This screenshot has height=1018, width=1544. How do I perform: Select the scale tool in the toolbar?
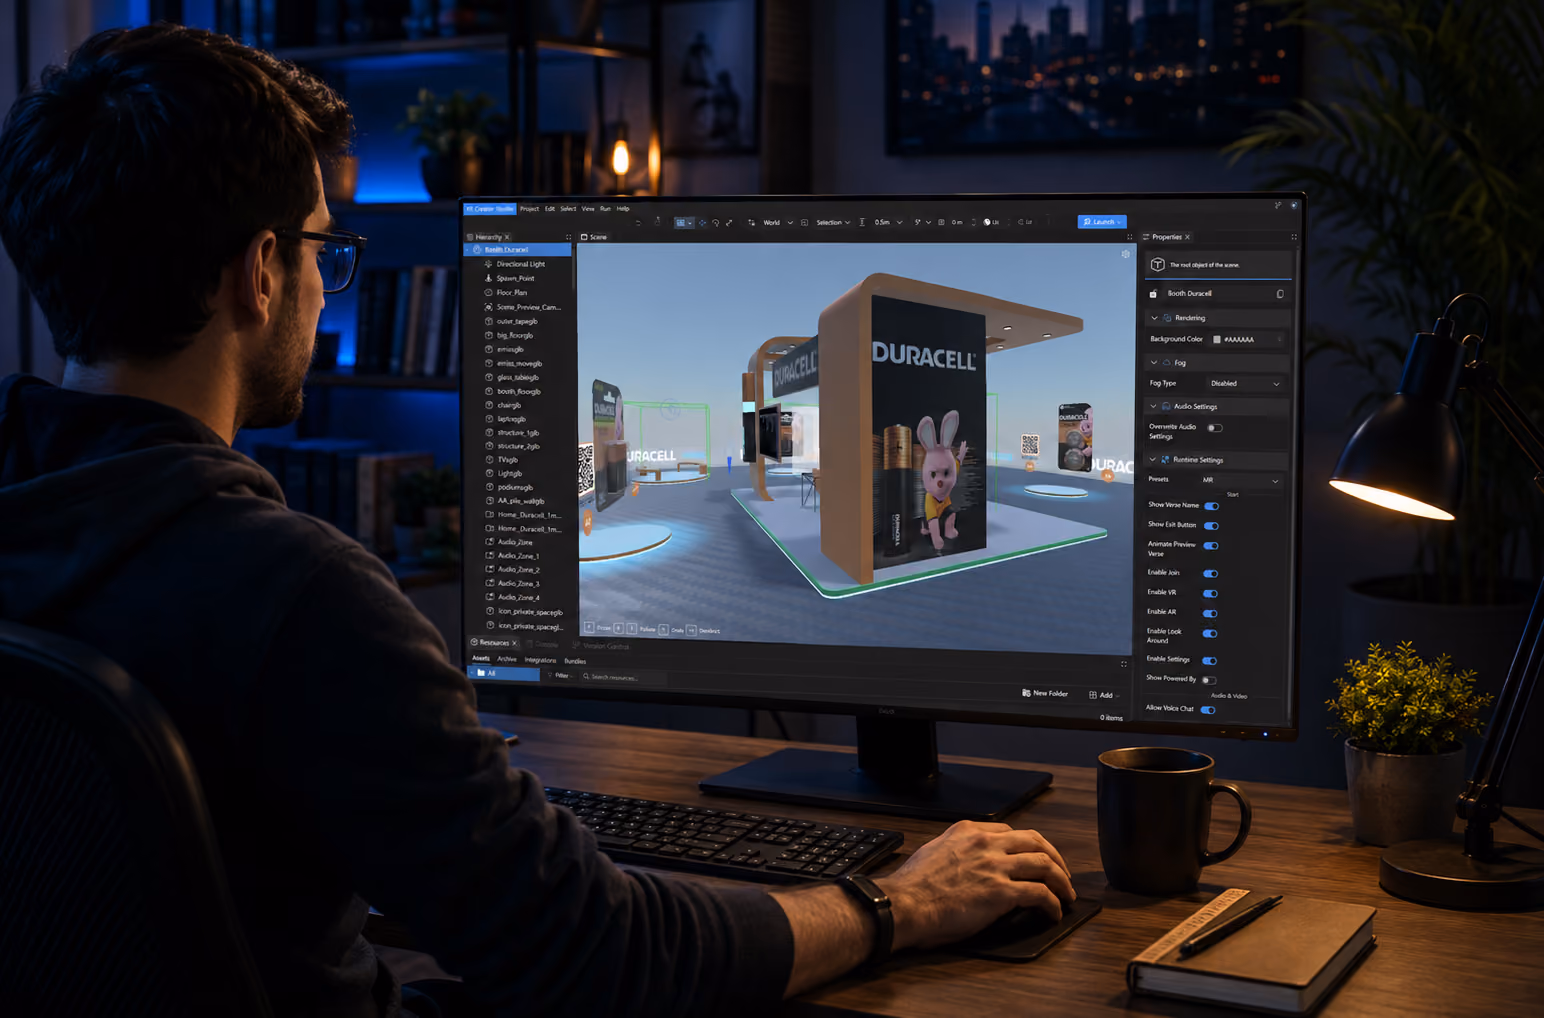click(728, 222)
